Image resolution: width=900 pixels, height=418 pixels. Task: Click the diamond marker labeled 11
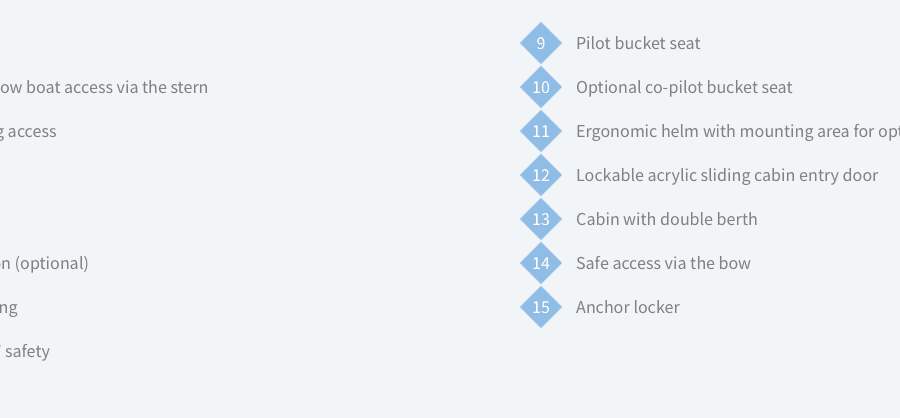pyautogui.click(x=541, y=131)
